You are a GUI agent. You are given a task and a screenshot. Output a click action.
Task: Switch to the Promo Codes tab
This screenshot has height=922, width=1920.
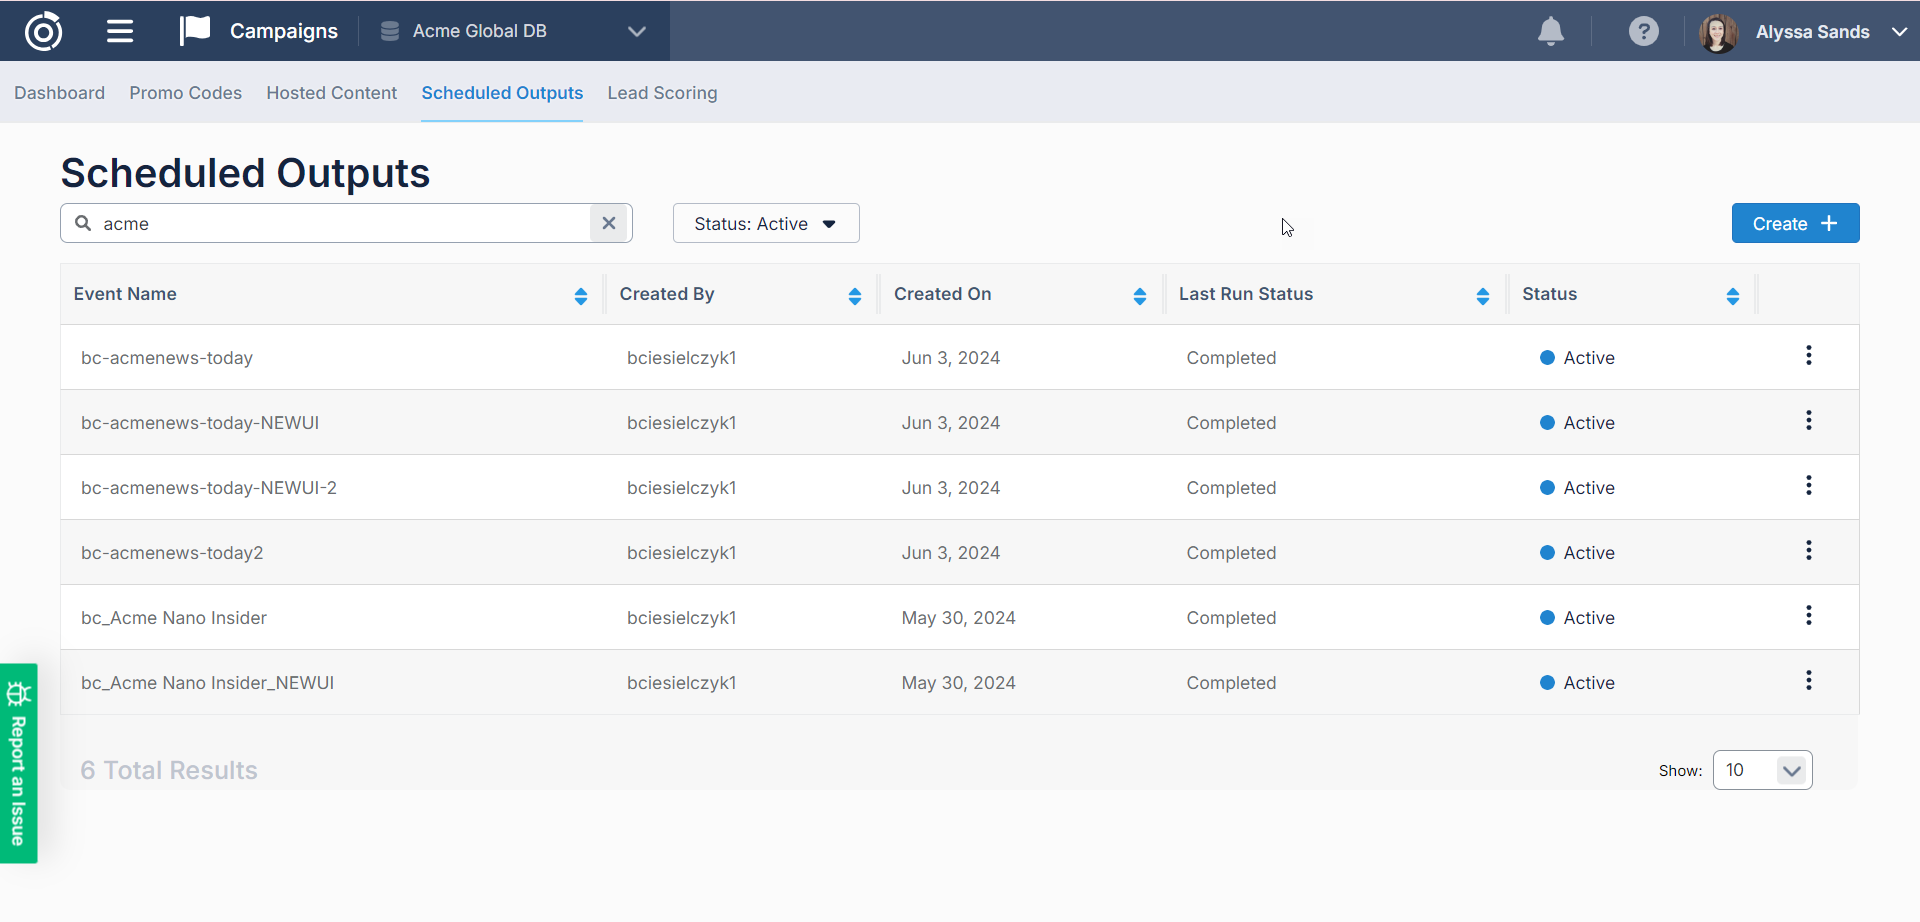pos(185,93)
